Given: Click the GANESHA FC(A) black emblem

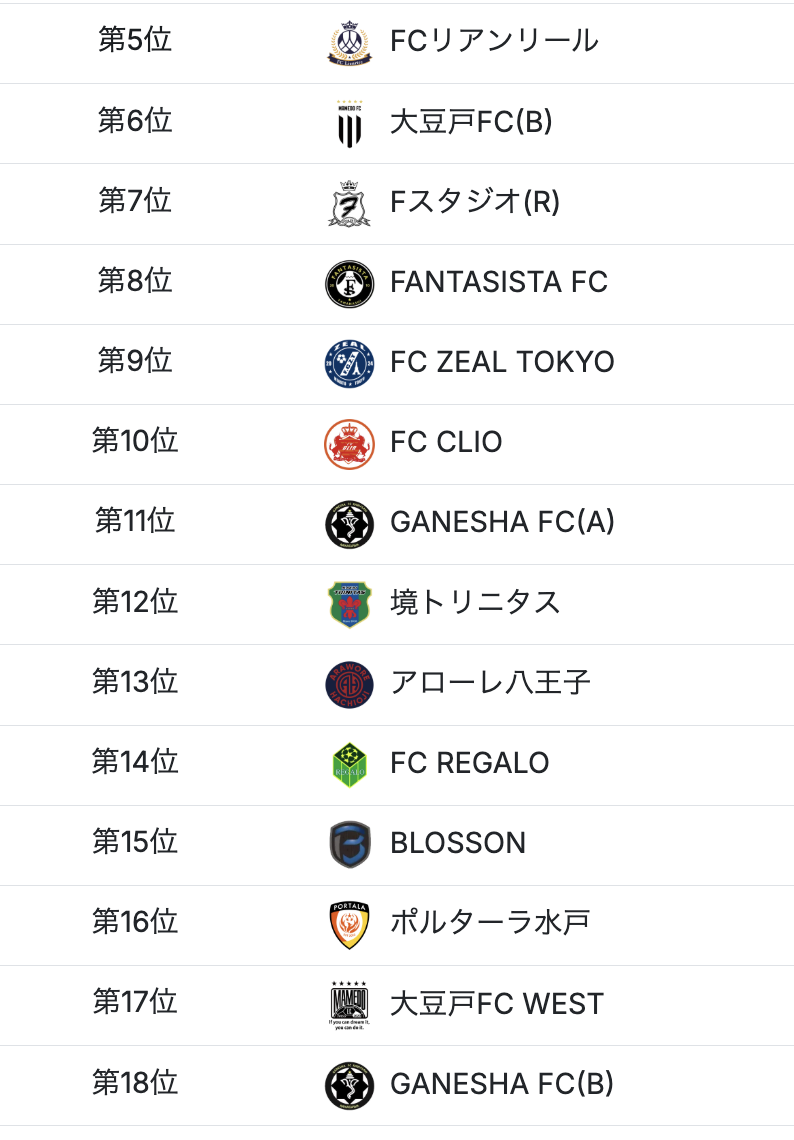Looking at the screenshot, I should (x=349, y=524).
